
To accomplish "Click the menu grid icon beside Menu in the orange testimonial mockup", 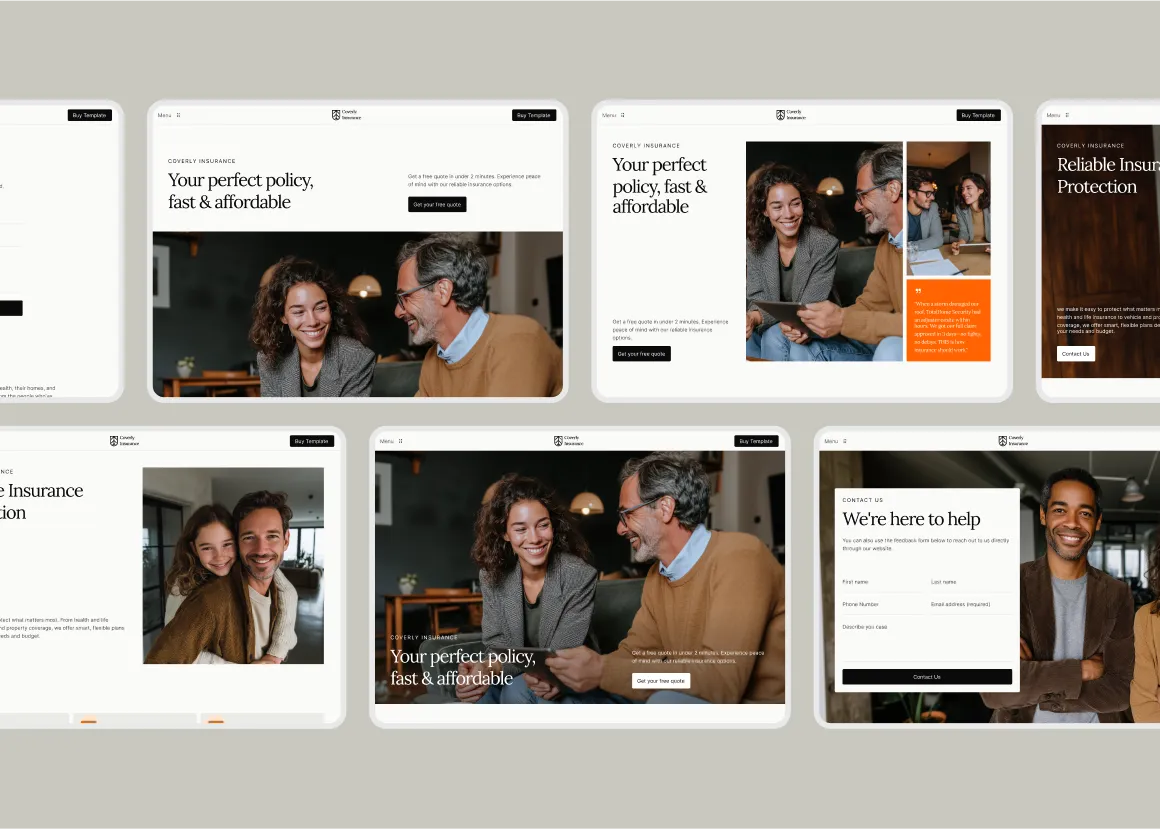I will (623, 115).
